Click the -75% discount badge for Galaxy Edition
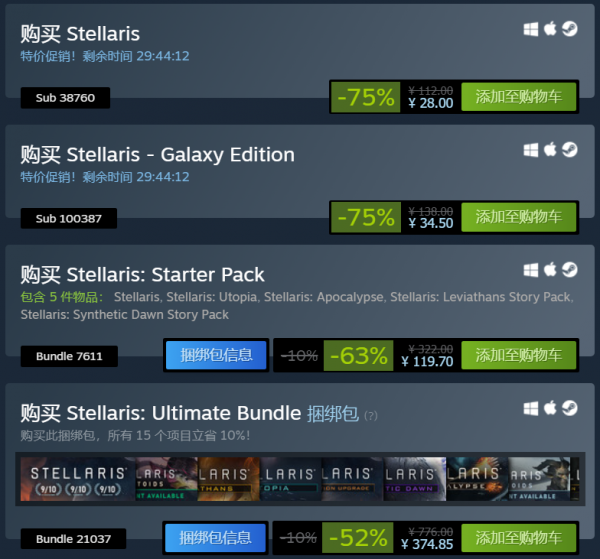Image resolution: width=600 pixels, height=559 pixels. 365,217
